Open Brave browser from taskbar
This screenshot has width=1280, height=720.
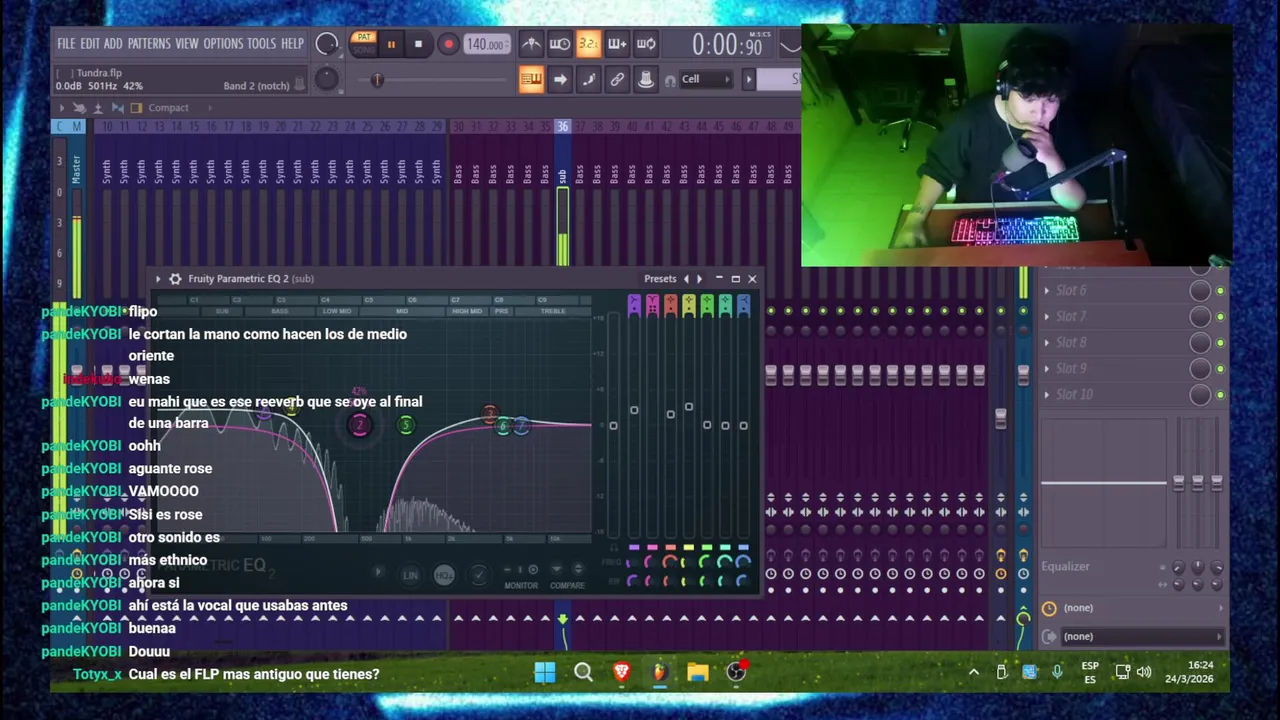coord(621,672)
